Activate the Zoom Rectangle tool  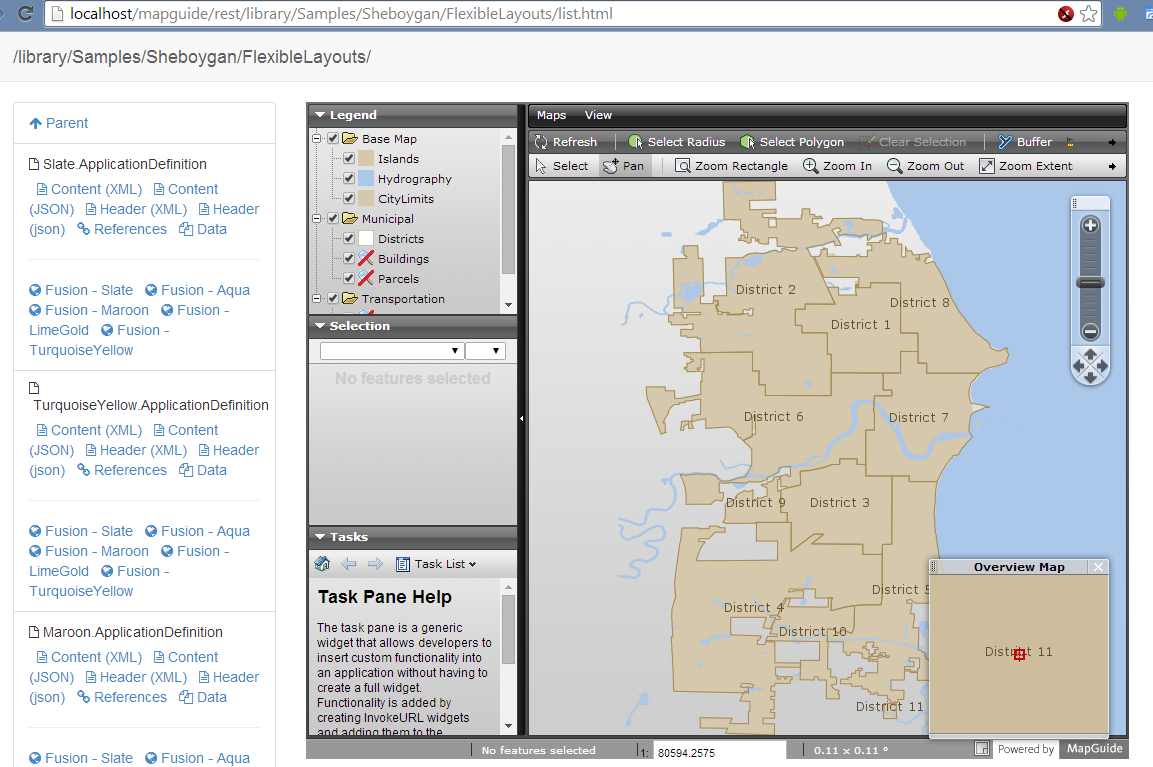tap(731, 165)
